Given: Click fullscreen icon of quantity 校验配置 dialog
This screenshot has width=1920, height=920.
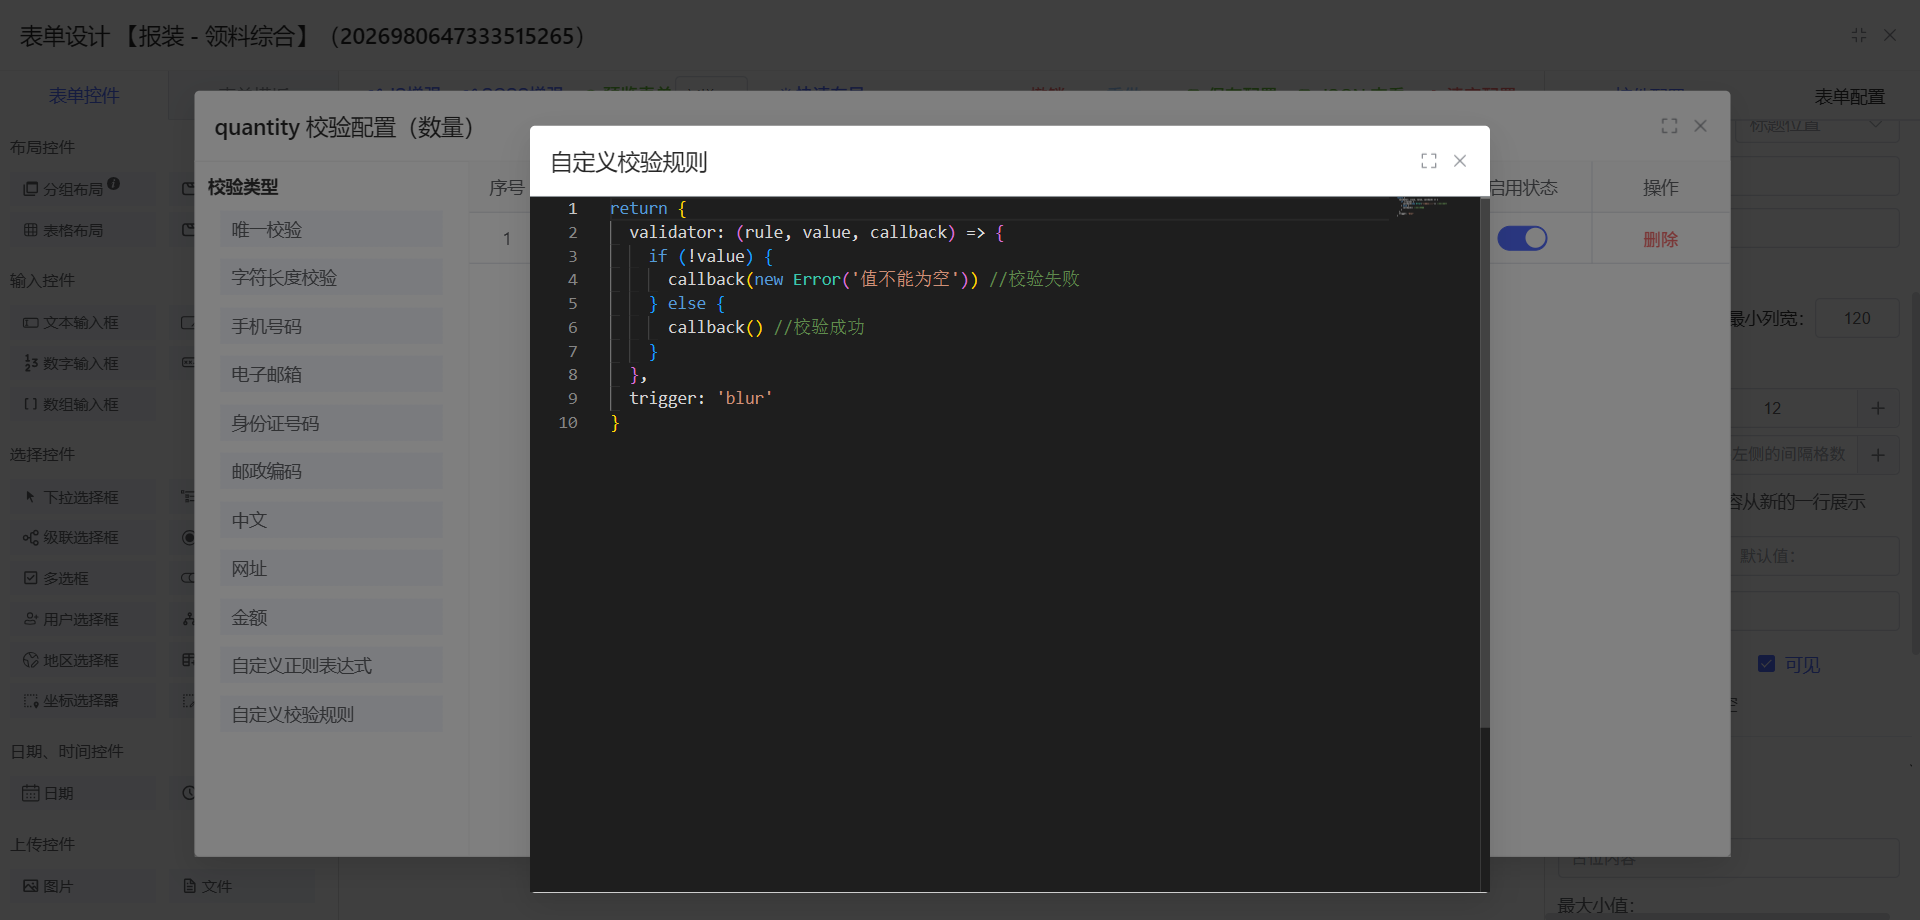Looking at the screenshot, I should 1669,126.
